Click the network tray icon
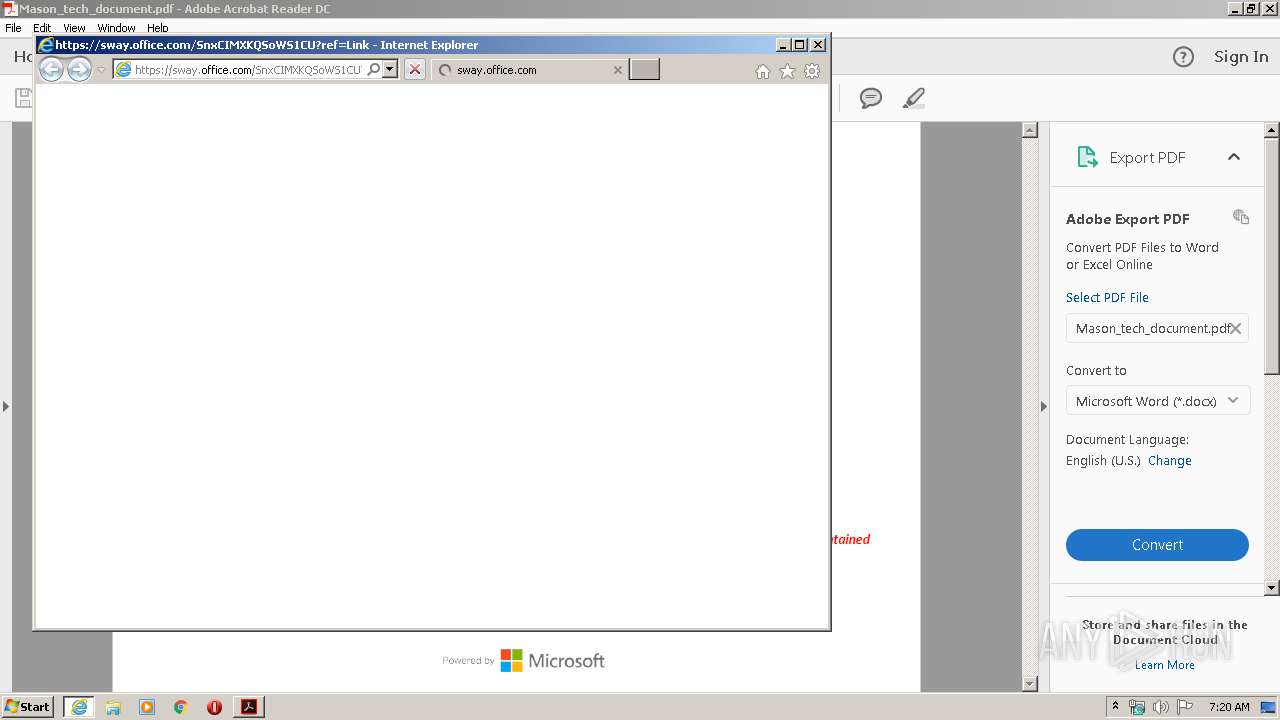Viewport: 1280px width, 720px height. (x=1137, y=707)
